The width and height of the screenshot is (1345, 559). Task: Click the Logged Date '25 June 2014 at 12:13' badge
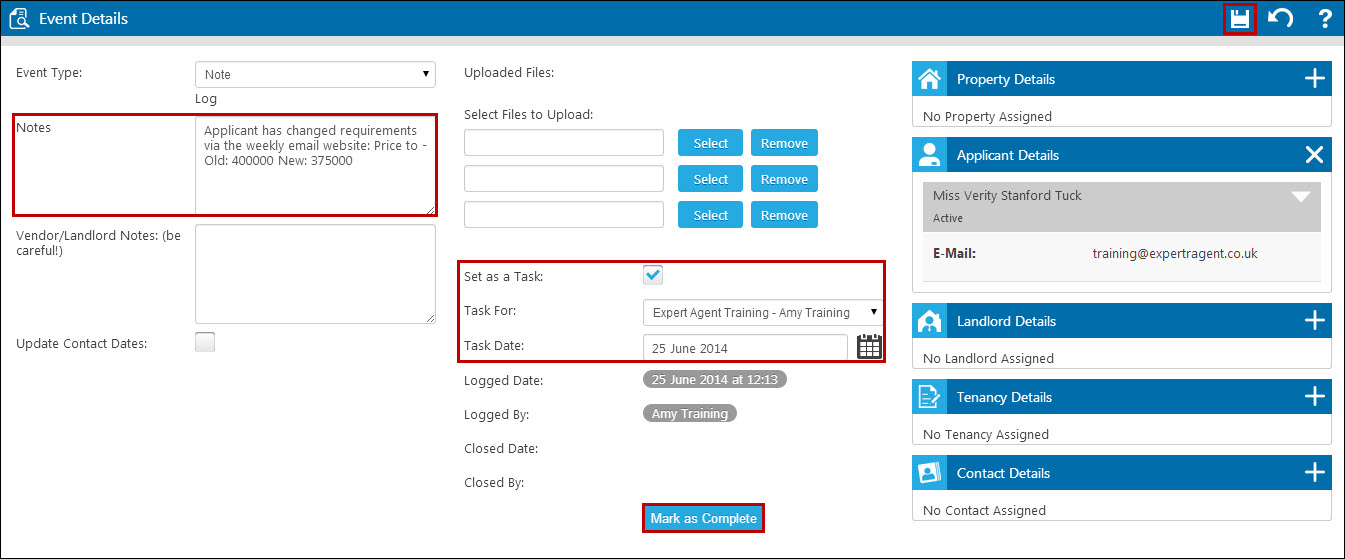point(715,379)
